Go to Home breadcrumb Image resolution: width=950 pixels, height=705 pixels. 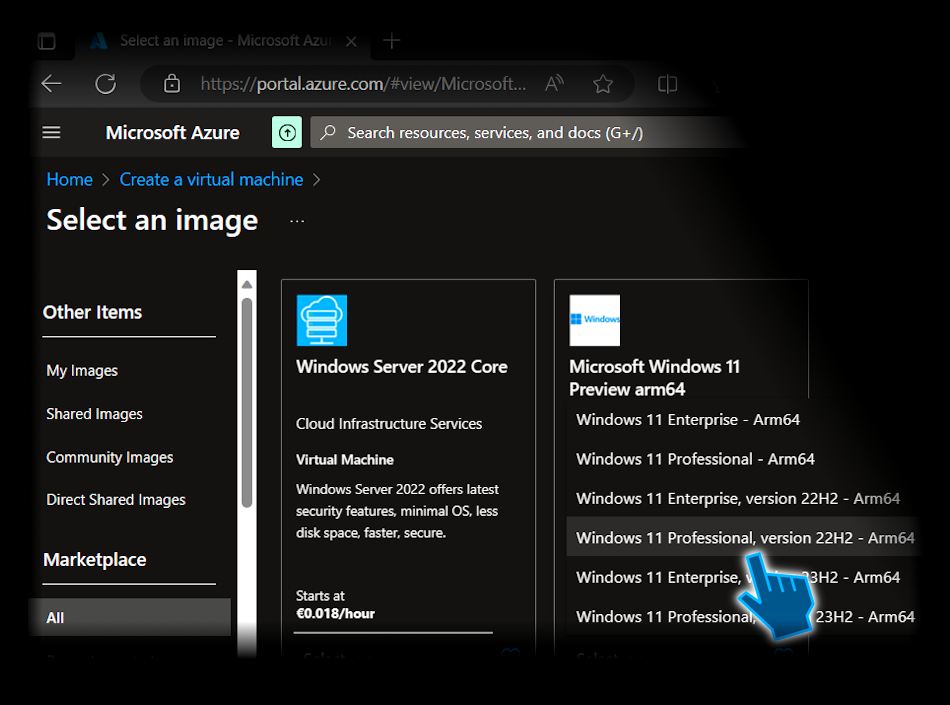pyautogui.click(x=70, y=179)
